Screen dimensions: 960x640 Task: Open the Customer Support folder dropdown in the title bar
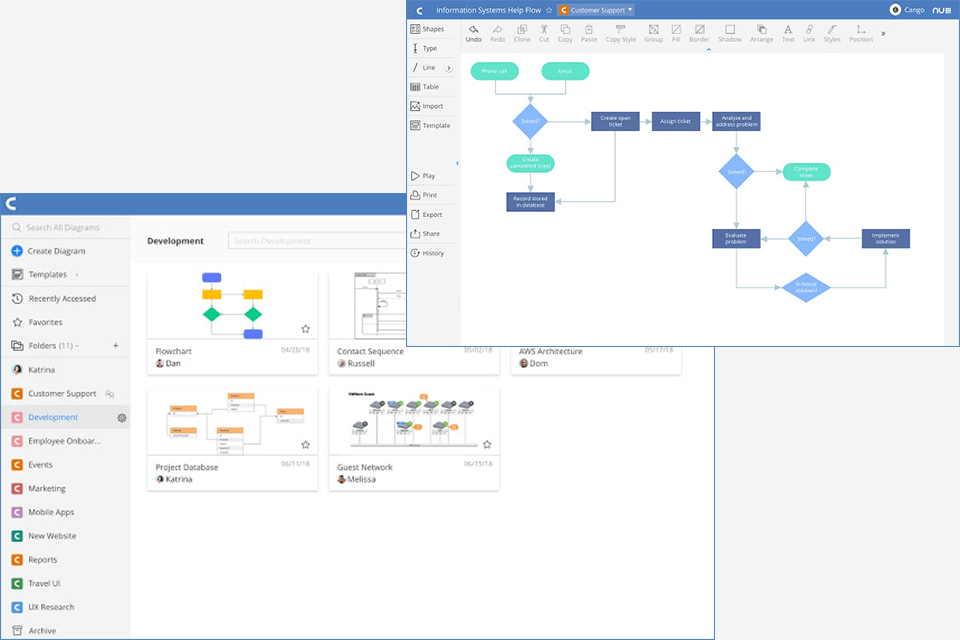(596, 10)
